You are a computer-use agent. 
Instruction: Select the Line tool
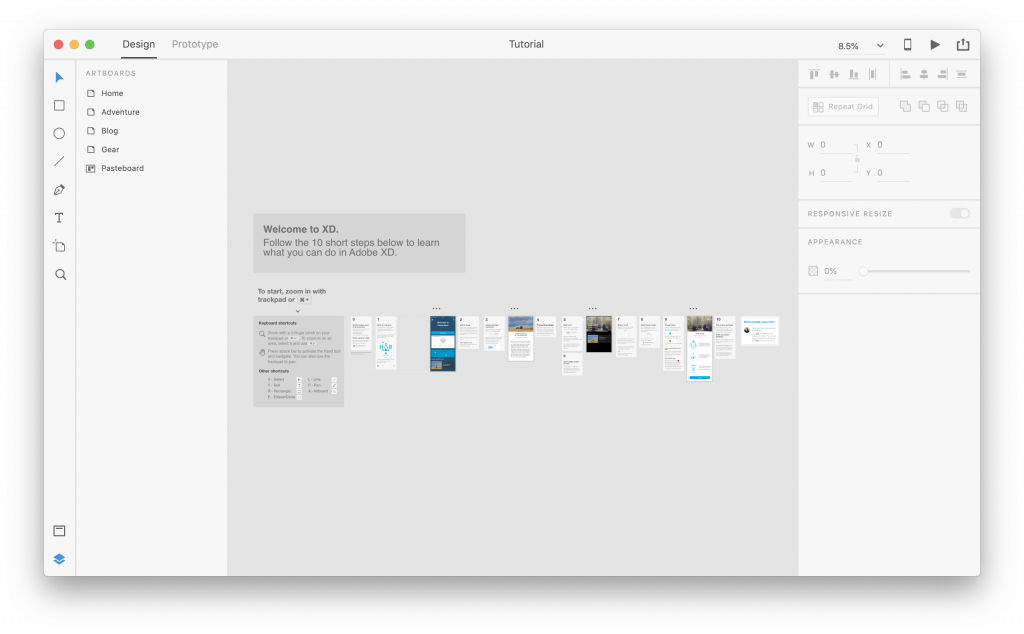tap(59, 161)
